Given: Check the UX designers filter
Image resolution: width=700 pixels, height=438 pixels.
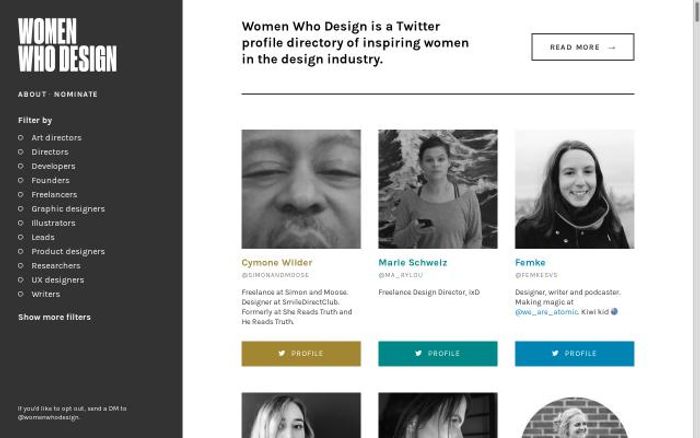Looking at the screenshot, I should point(21,280).
